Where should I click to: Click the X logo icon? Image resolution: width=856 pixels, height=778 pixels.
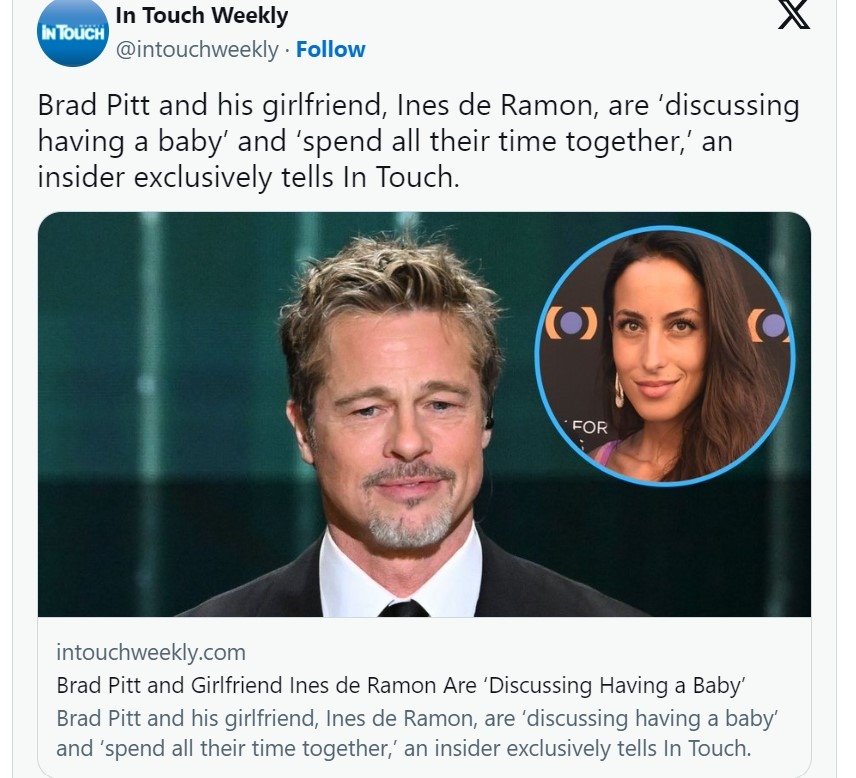coord(793,15)
